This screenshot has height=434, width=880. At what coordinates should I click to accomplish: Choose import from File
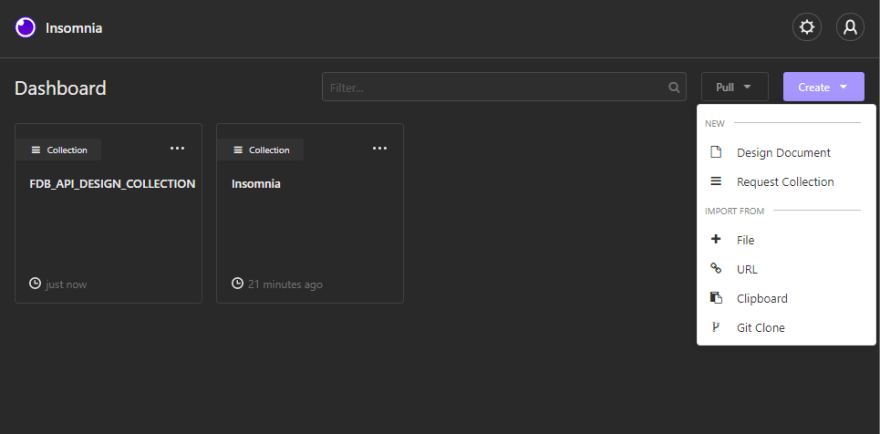786,240
